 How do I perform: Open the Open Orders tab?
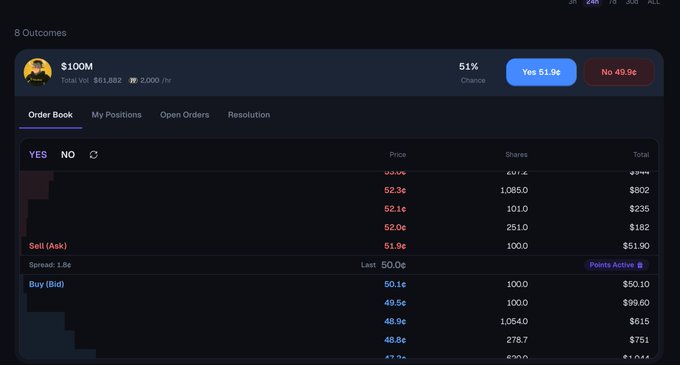(x=185, y=115)
